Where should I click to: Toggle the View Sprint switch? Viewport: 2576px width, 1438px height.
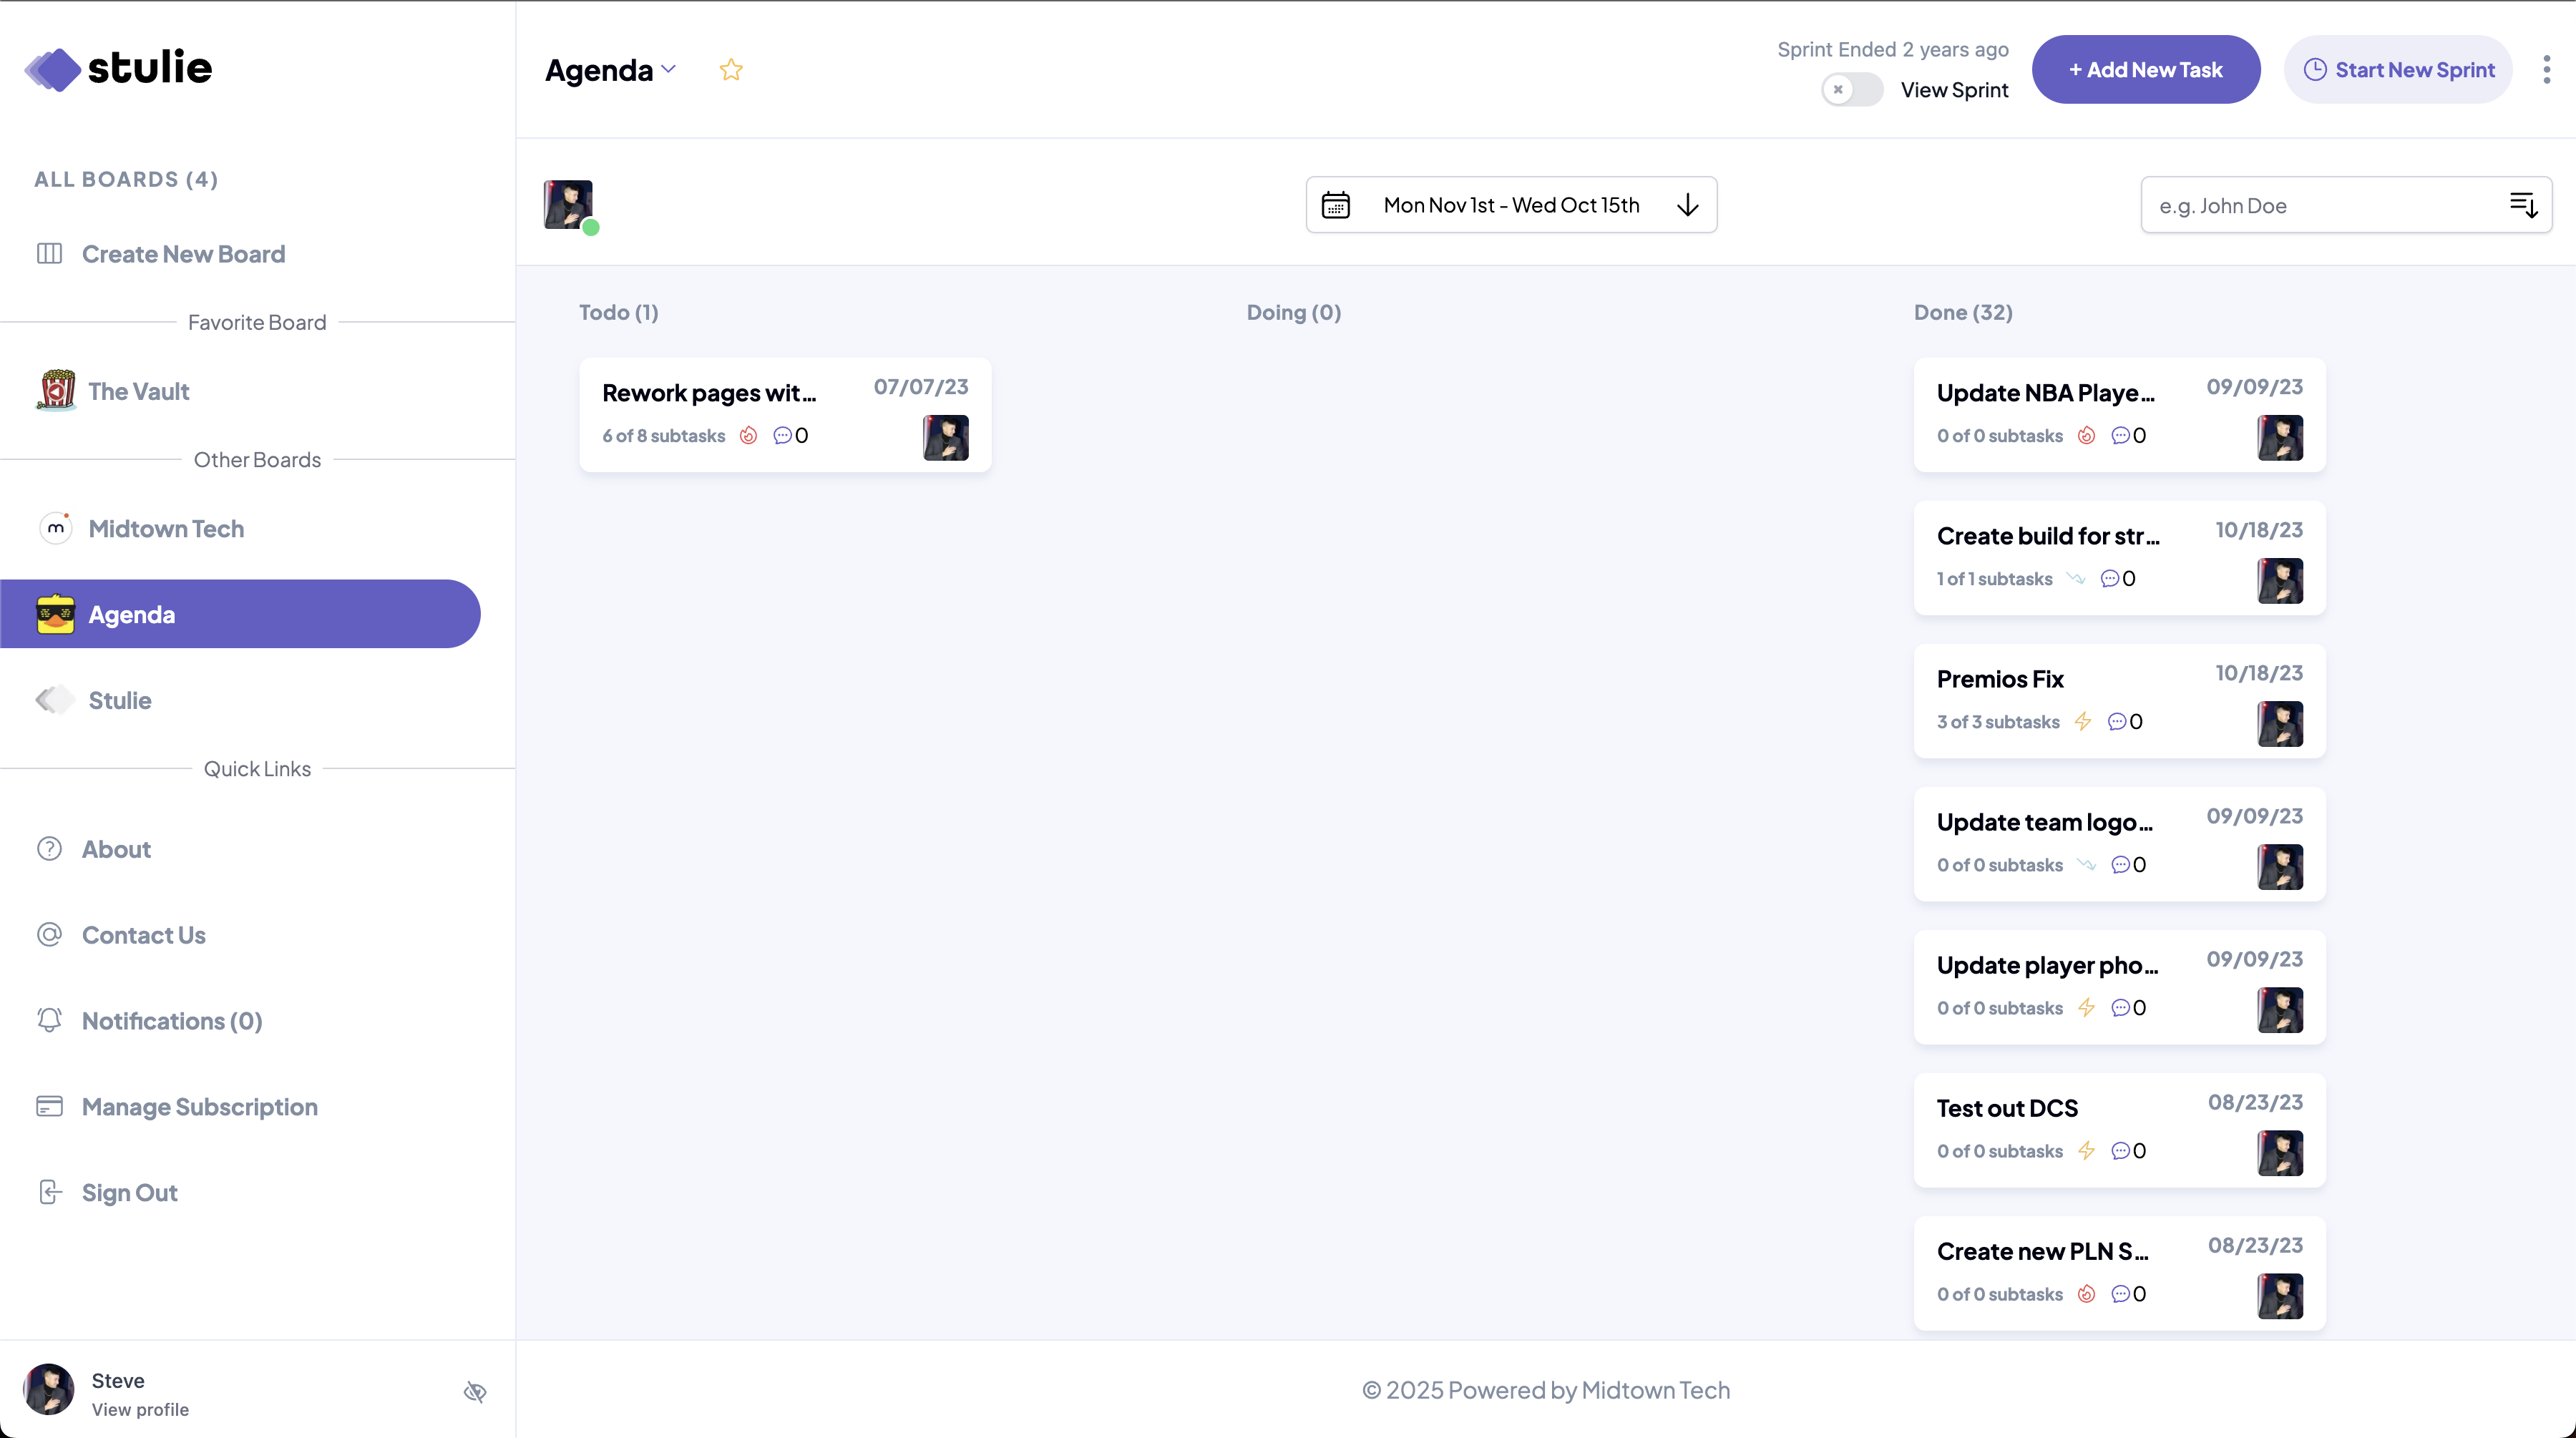point(1851,90)
